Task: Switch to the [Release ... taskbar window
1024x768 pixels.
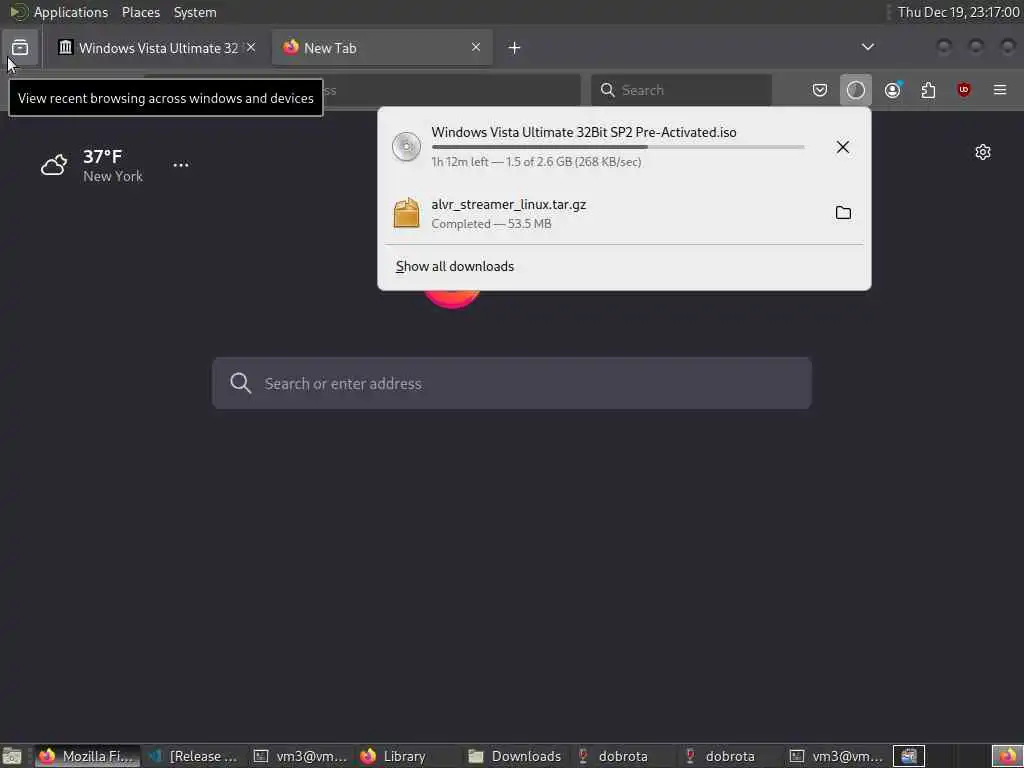Action: click(x=194, y=756)
